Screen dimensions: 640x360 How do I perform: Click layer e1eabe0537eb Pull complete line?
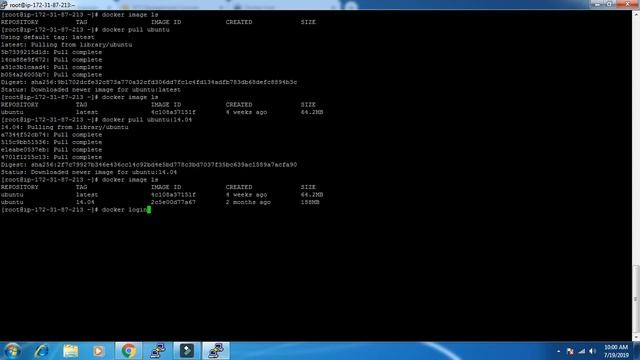click(x=51, y=150)
